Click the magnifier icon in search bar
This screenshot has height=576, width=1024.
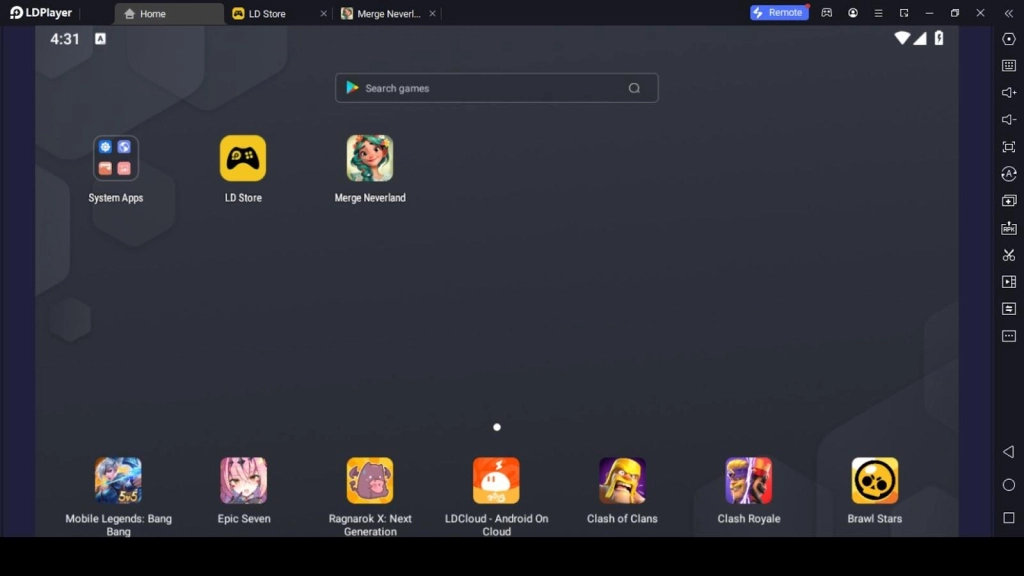point(634,88)
